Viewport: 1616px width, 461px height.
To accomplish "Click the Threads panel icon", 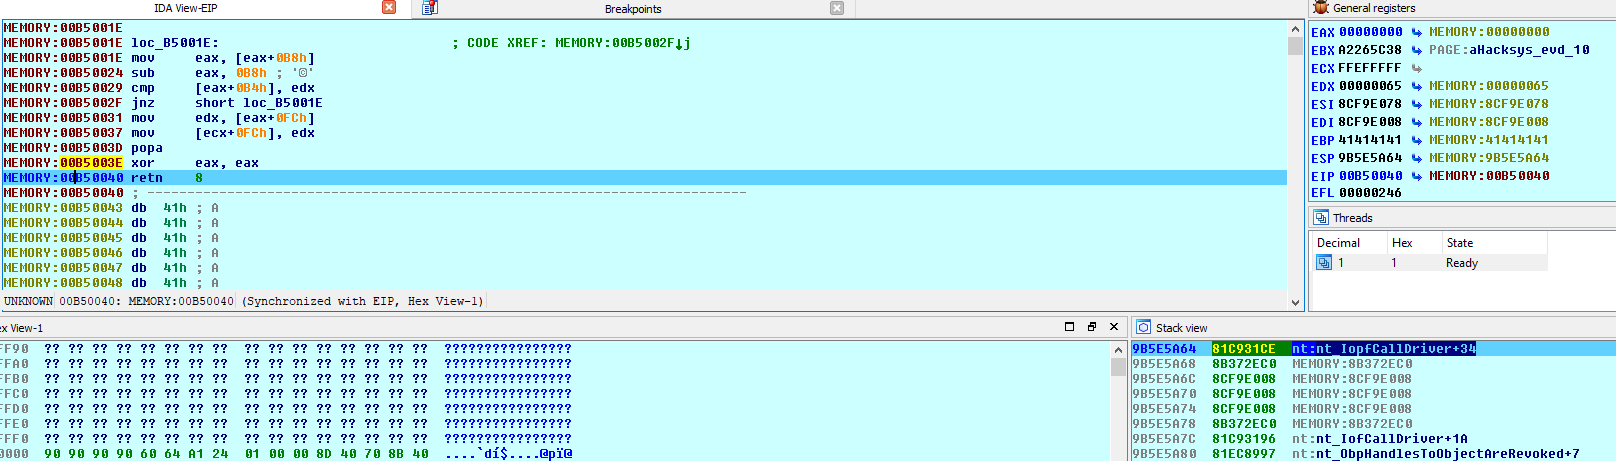I will tap(1320, 218).
